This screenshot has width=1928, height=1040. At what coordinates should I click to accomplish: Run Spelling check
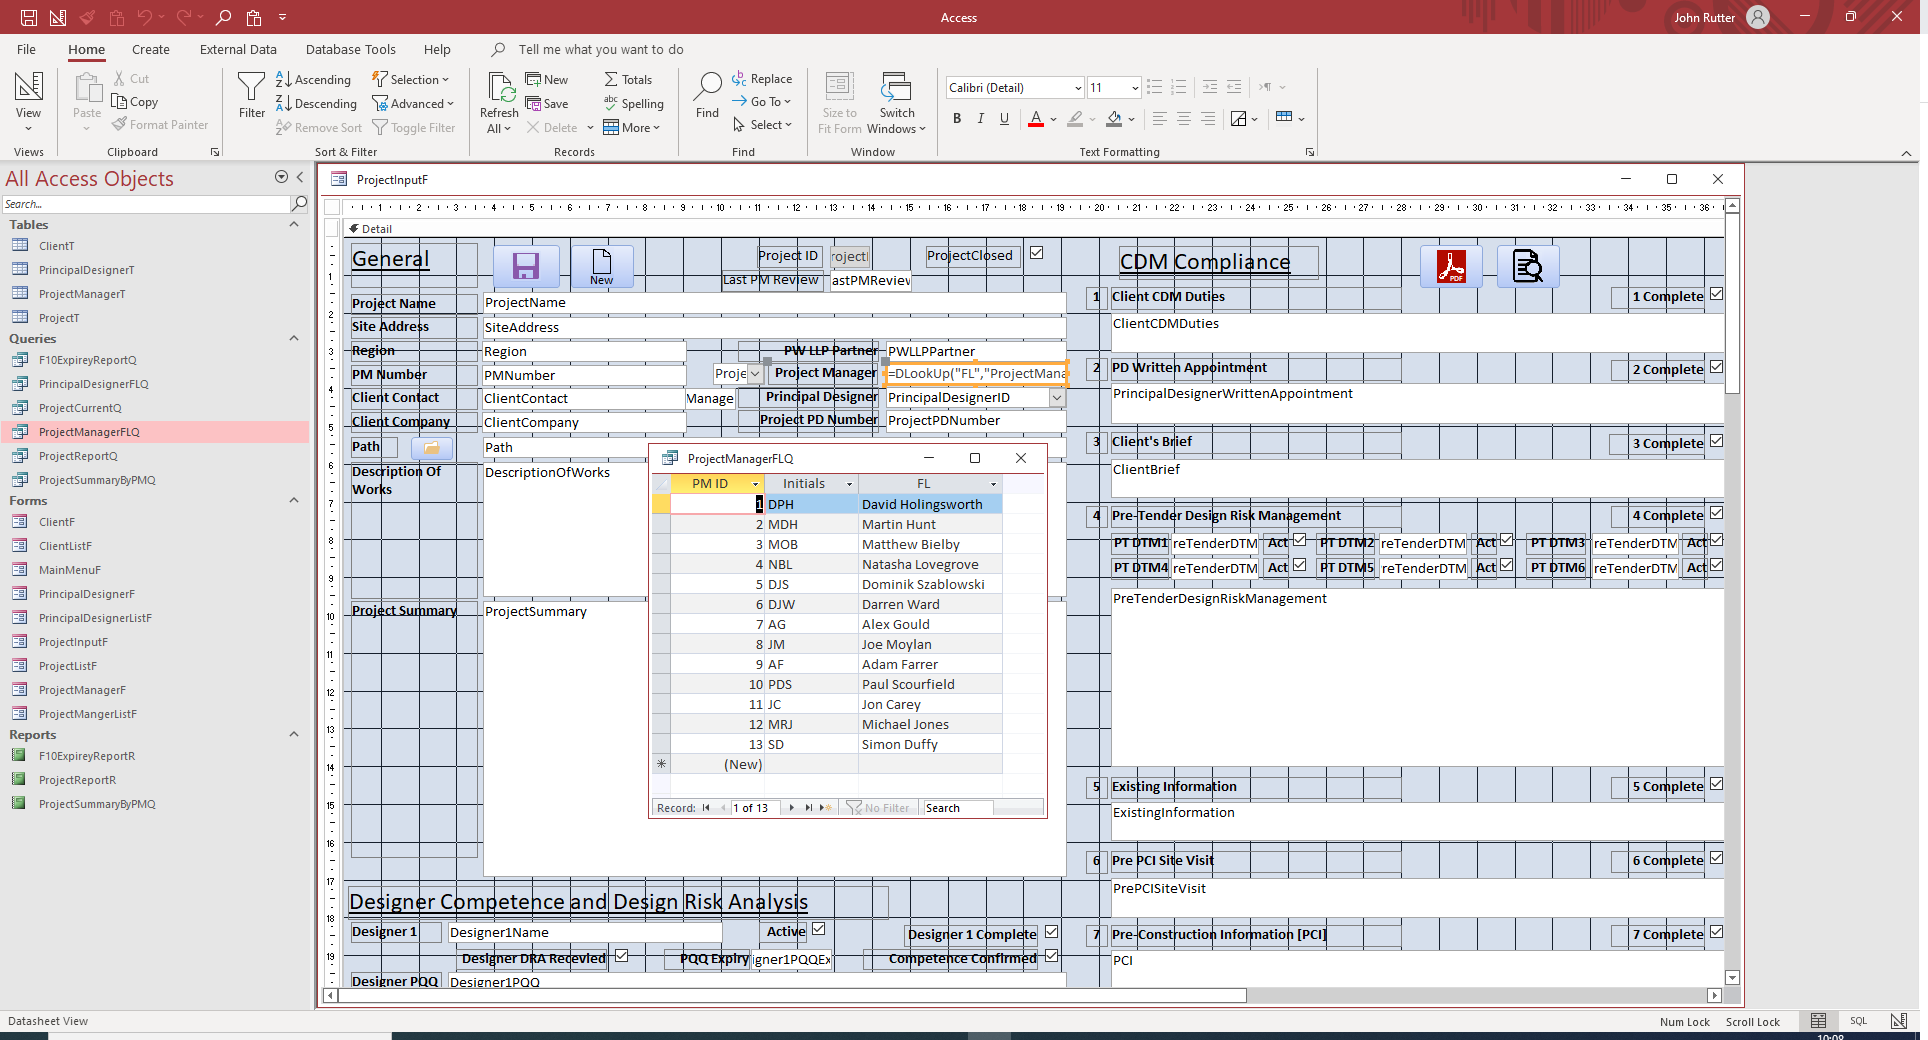[x=633, y=103]
